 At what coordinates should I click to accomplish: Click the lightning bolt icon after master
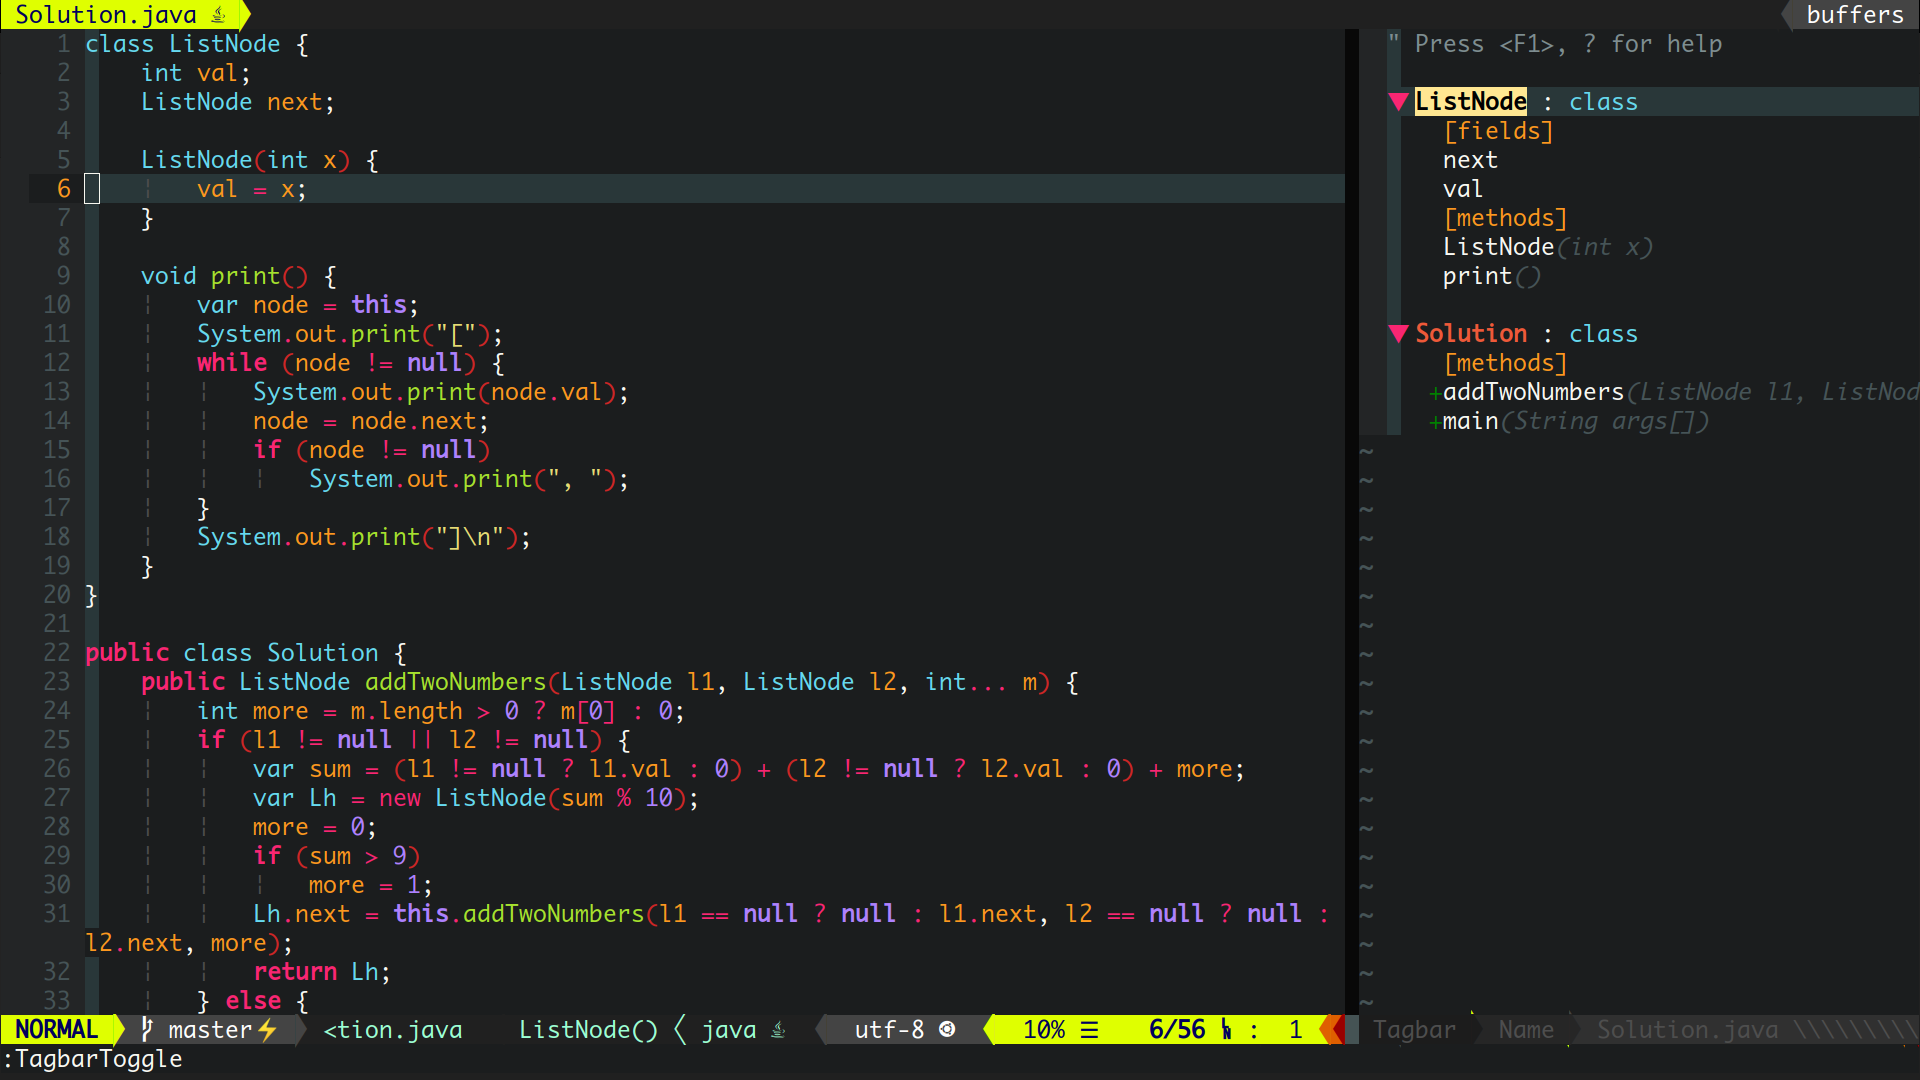[267, 1029]
